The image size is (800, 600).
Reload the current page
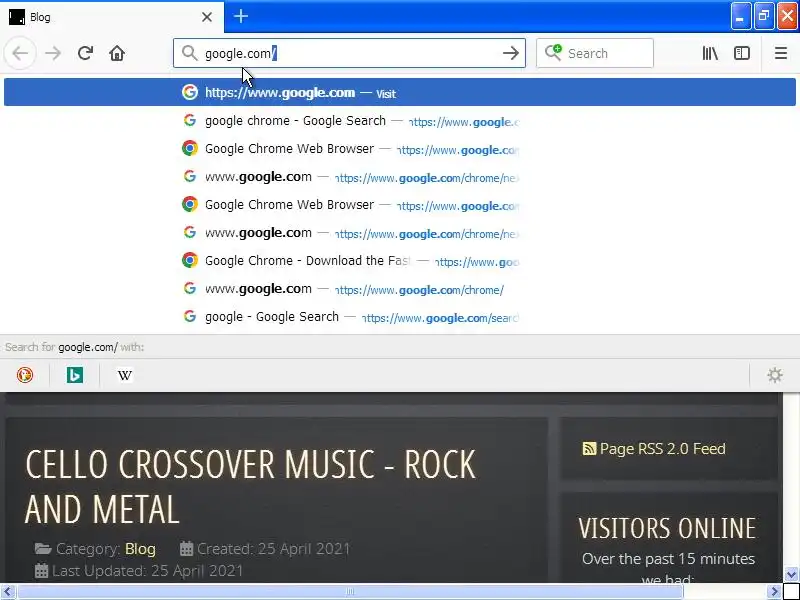point(85,53)
